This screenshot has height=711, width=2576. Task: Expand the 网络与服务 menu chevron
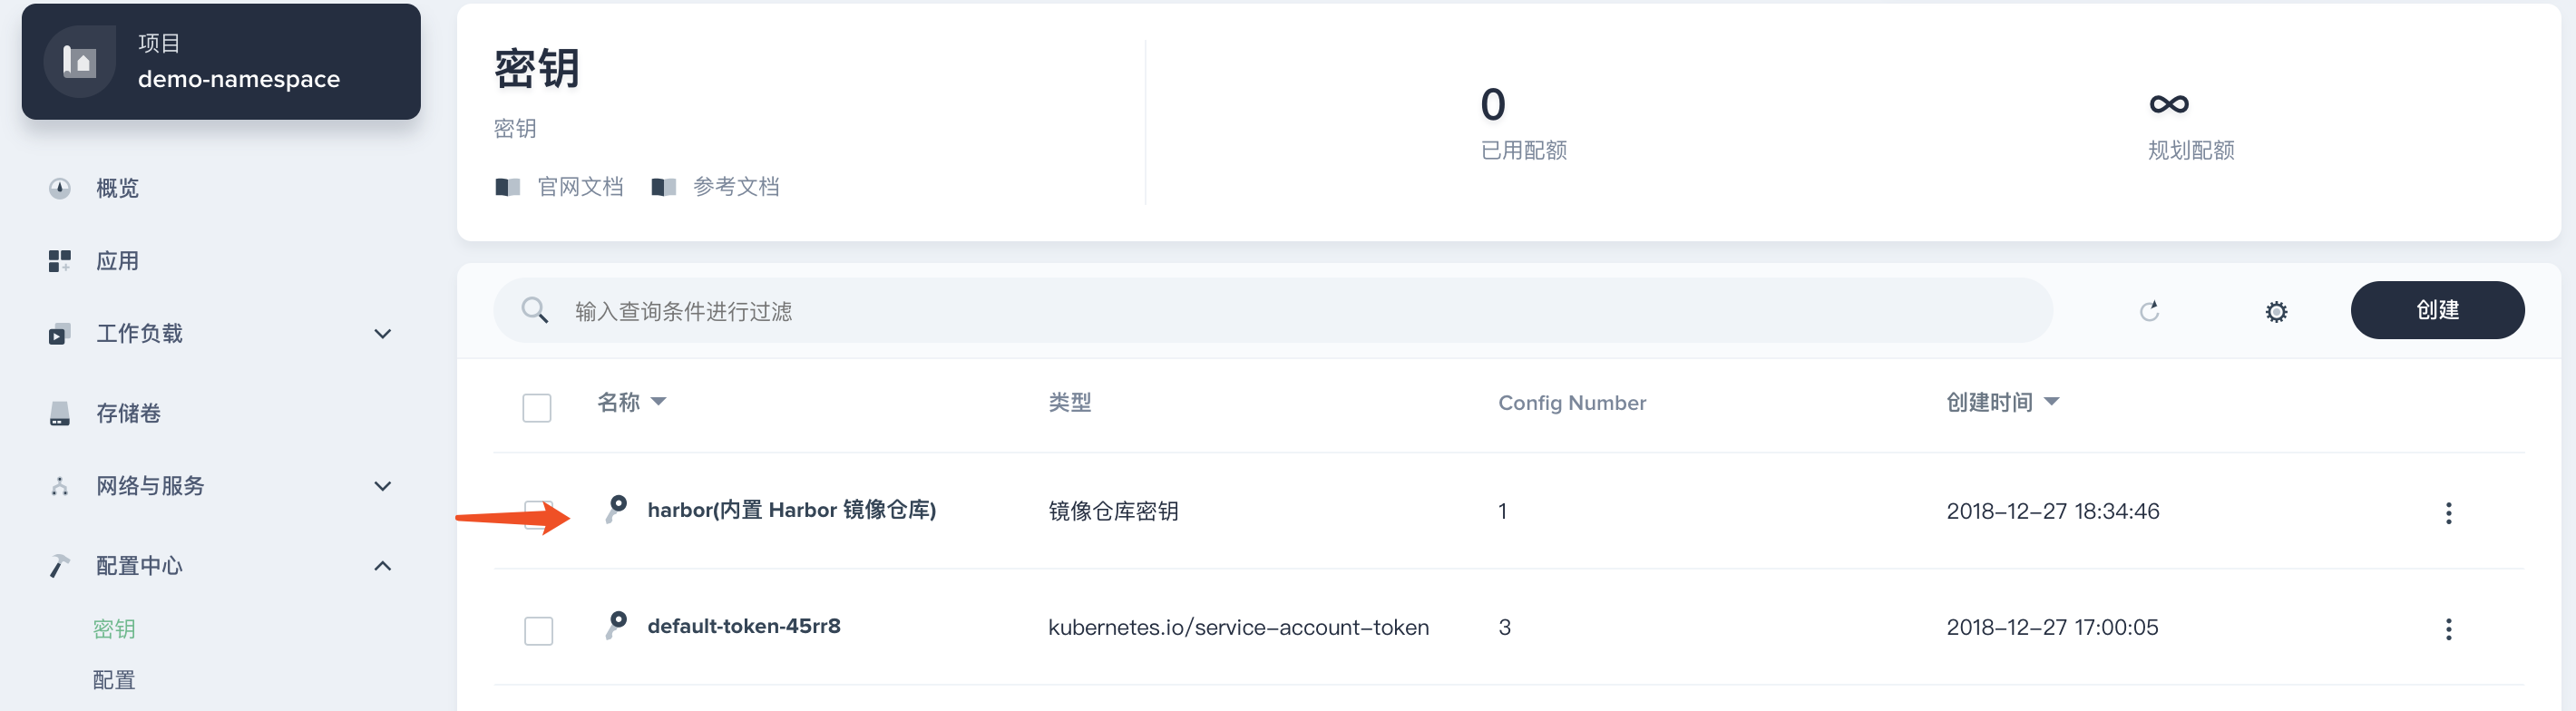pyautogui.click(x=382, y=486)
